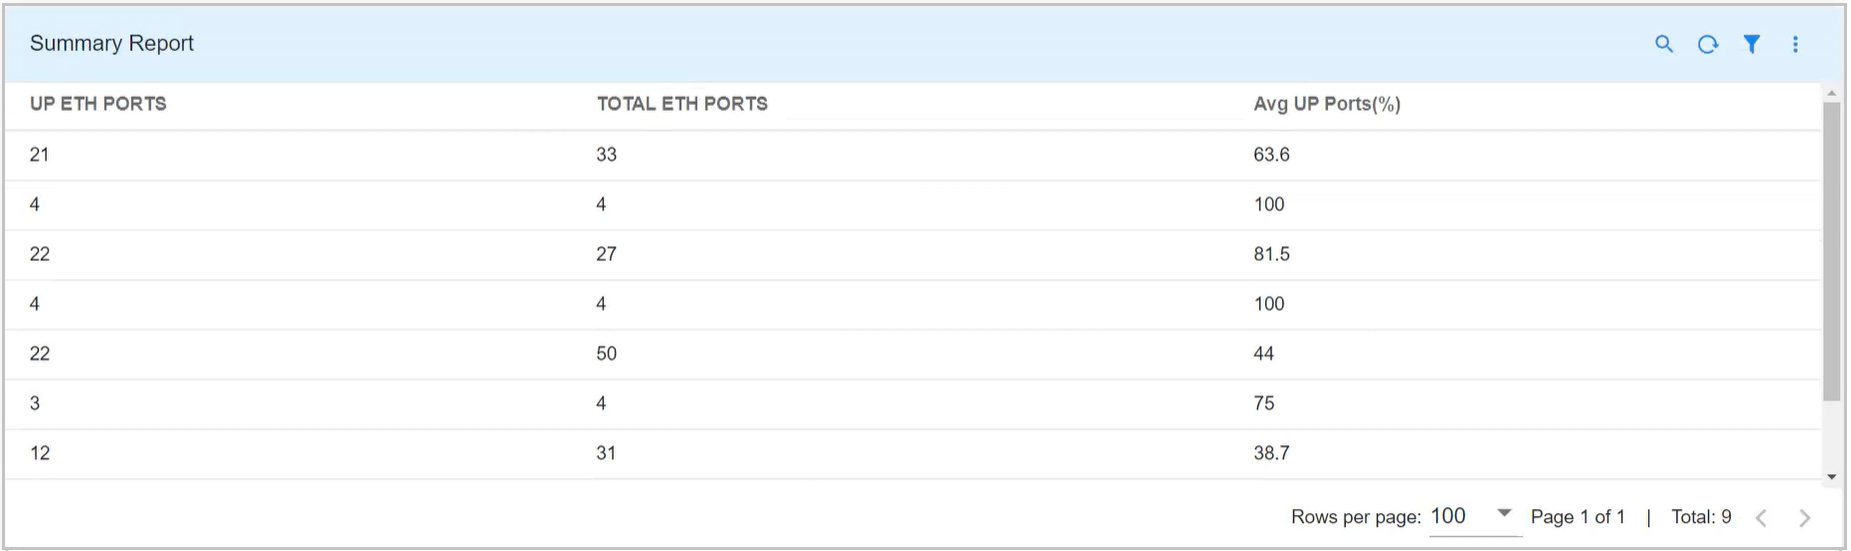
Task: Sort by UP ETH PORTS column header
Action: pos(98,104)
